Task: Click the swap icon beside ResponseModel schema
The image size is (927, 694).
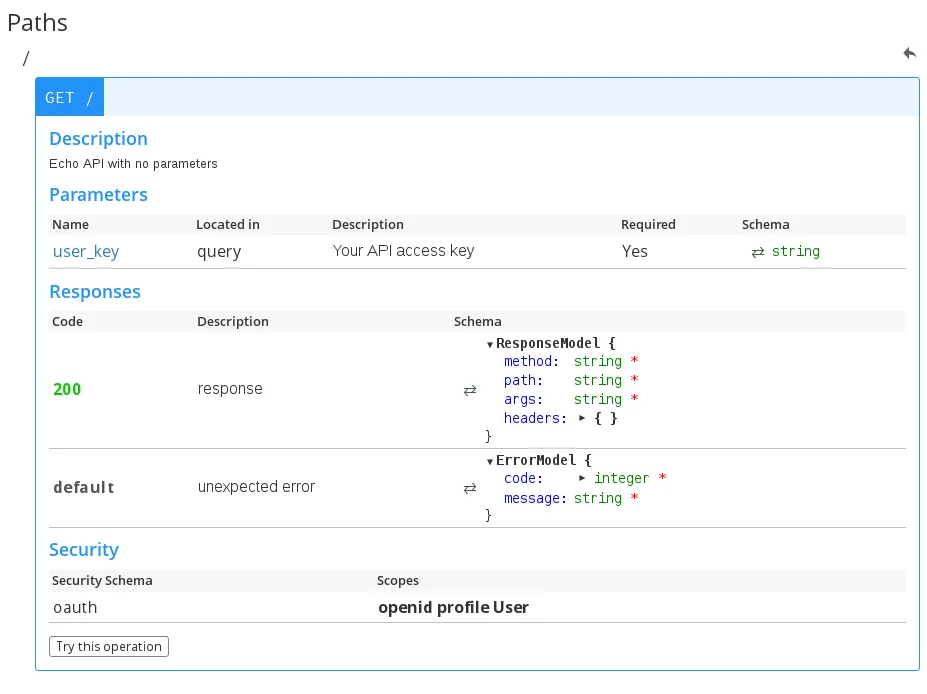Action: tap(469, 390)
